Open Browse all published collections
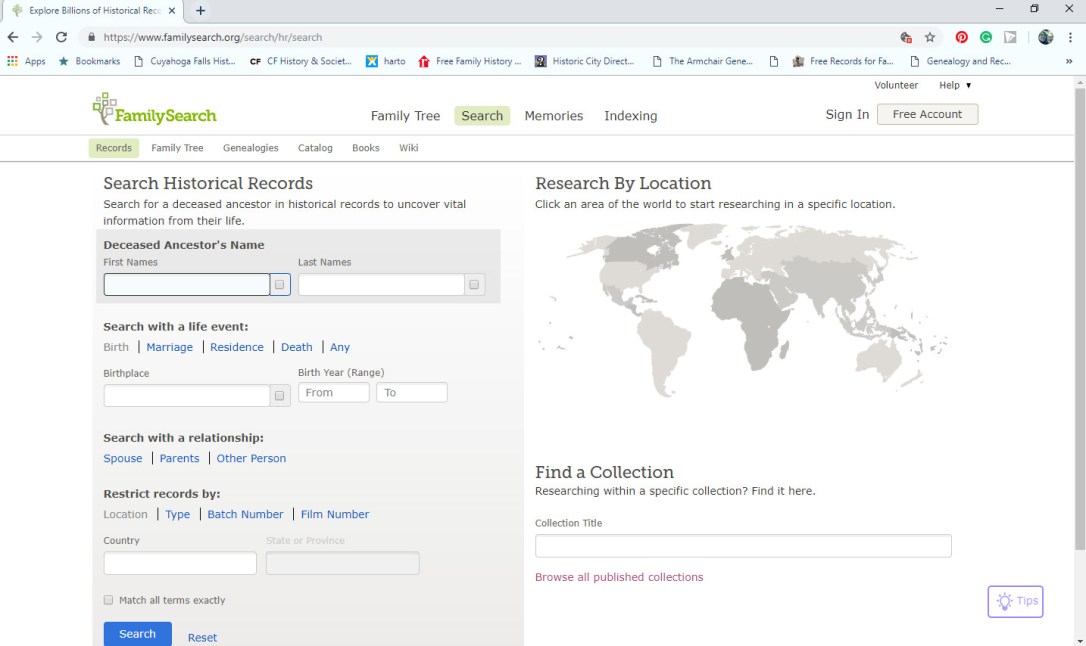Viewport: 1086px width, 646px height. [x=620, y=577]
